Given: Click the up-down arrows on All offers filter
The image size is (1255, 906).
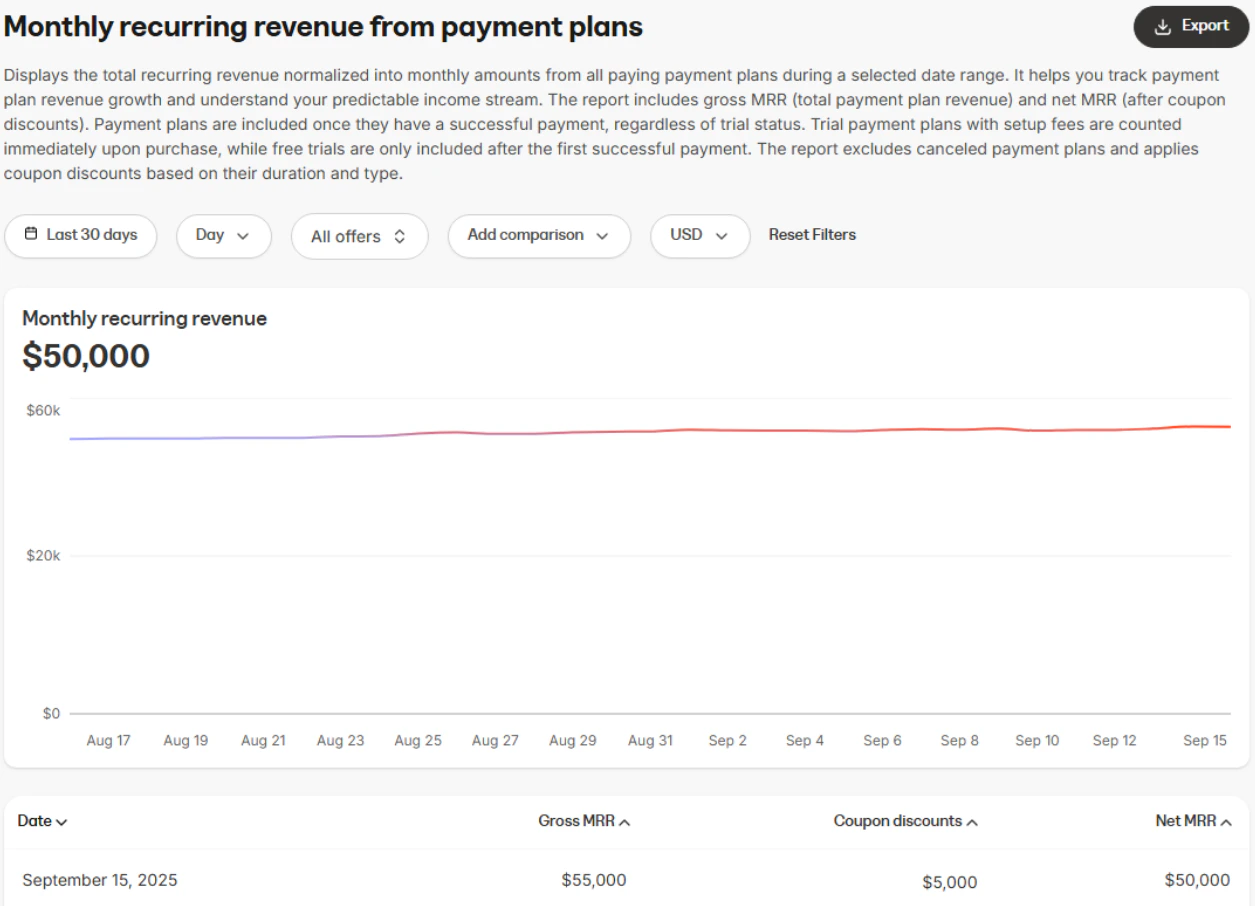Looking at the screenshot, I should click(401, 236).
